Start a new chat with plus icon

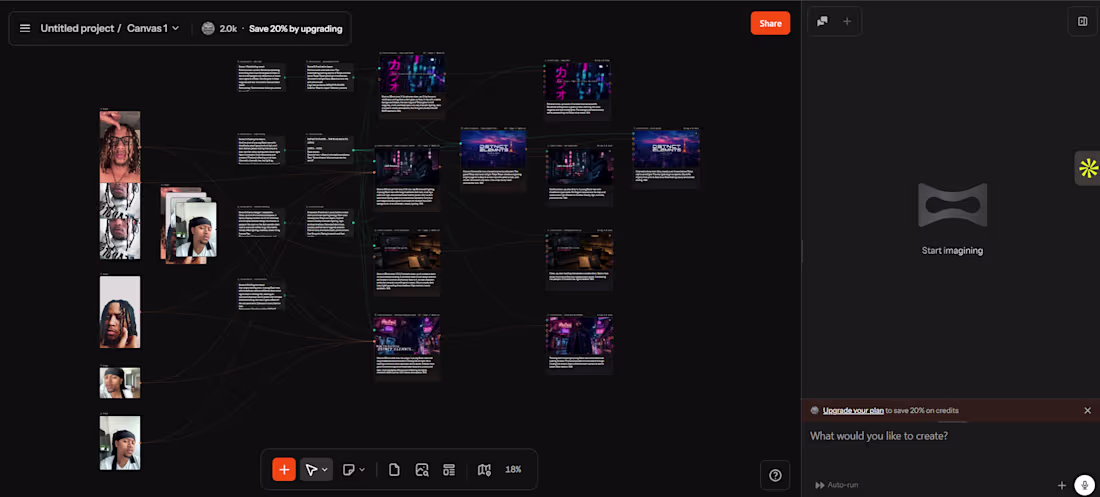[847, 21]
